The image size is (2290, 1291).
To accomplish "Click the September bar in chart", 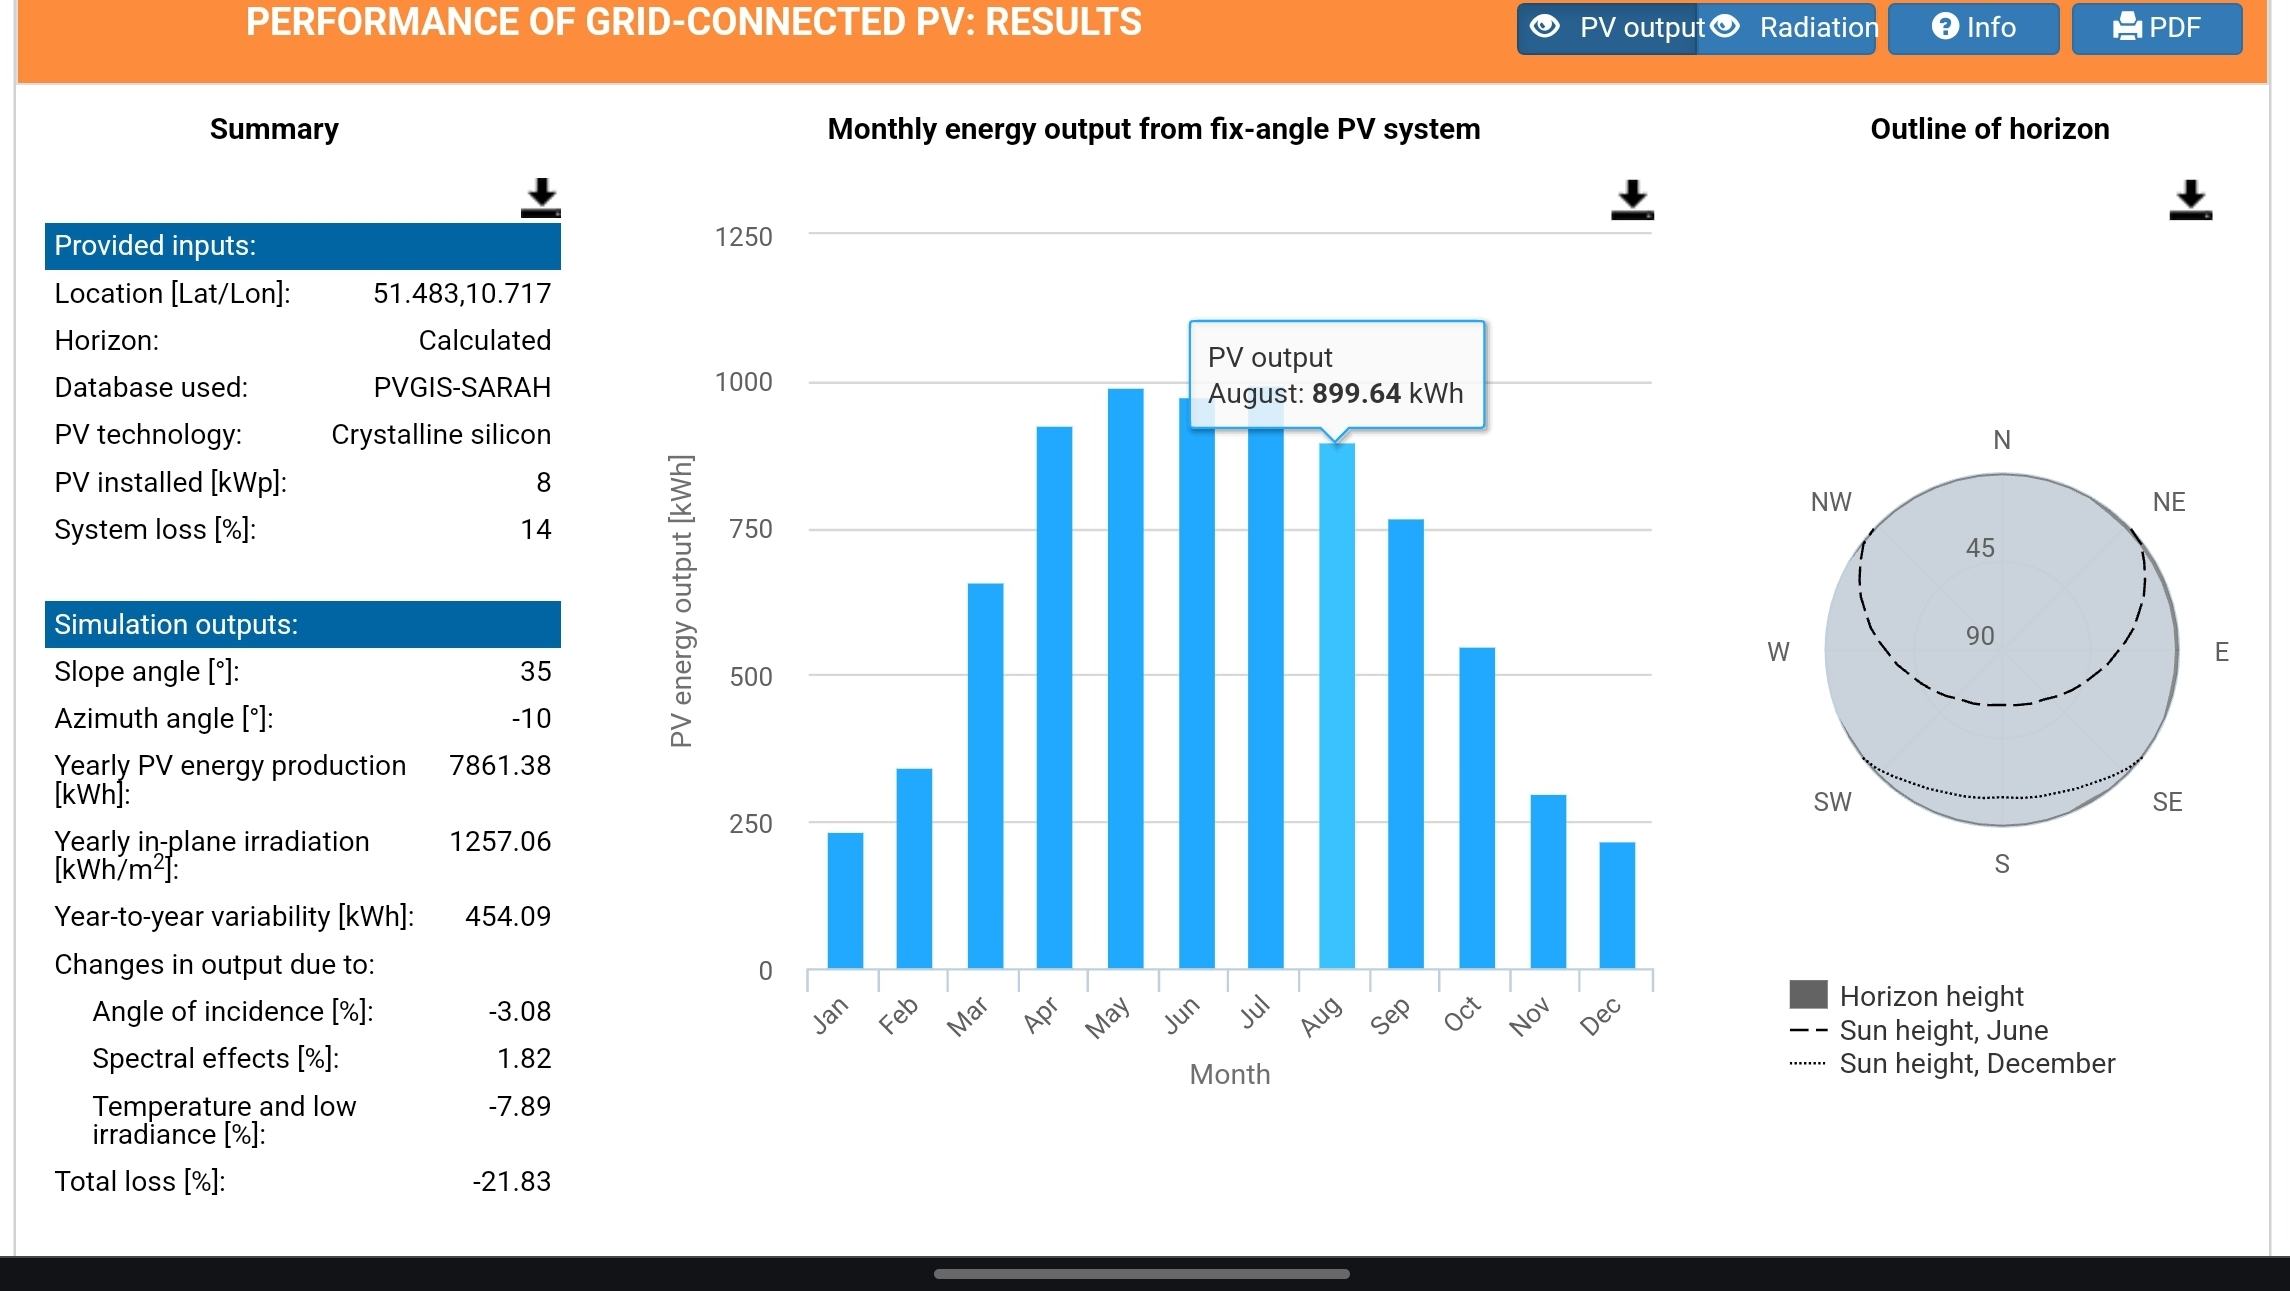I will (1405, 743).
